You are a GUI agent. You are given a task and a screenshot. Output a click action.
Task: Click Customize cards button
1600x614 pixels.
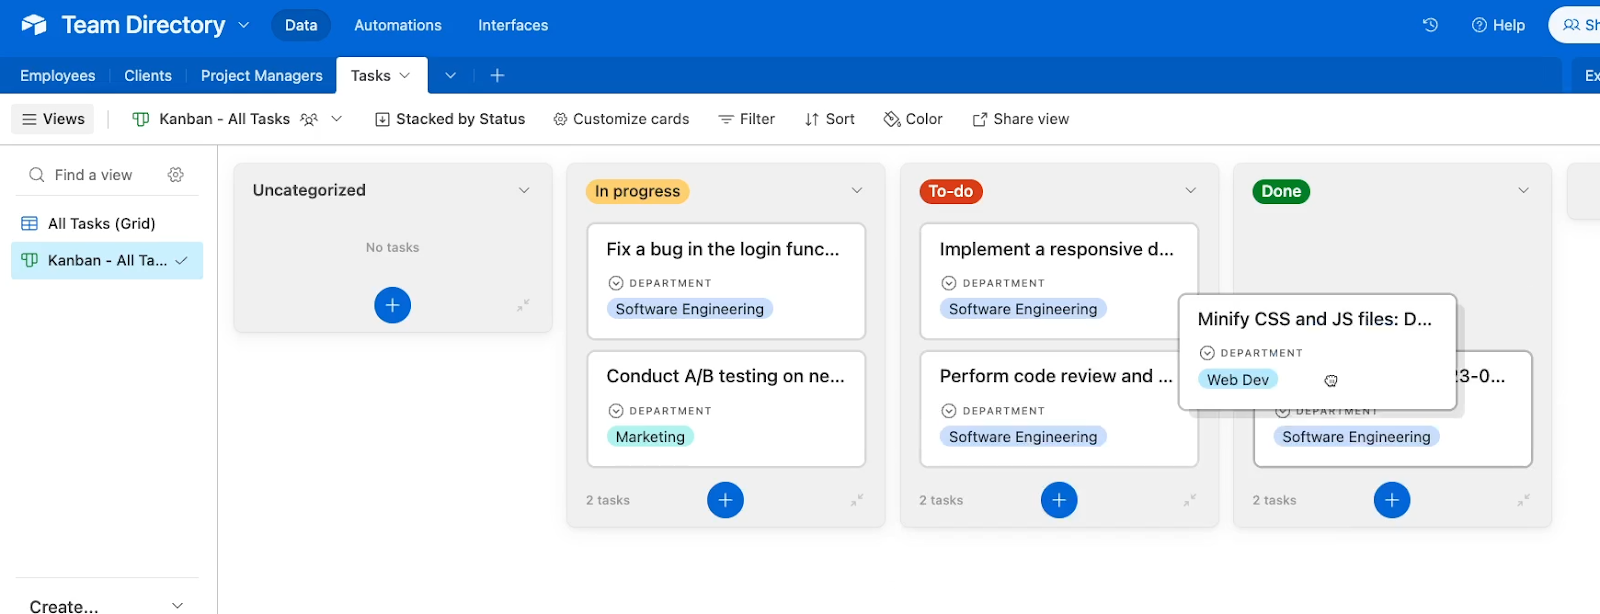click(621, 119)
